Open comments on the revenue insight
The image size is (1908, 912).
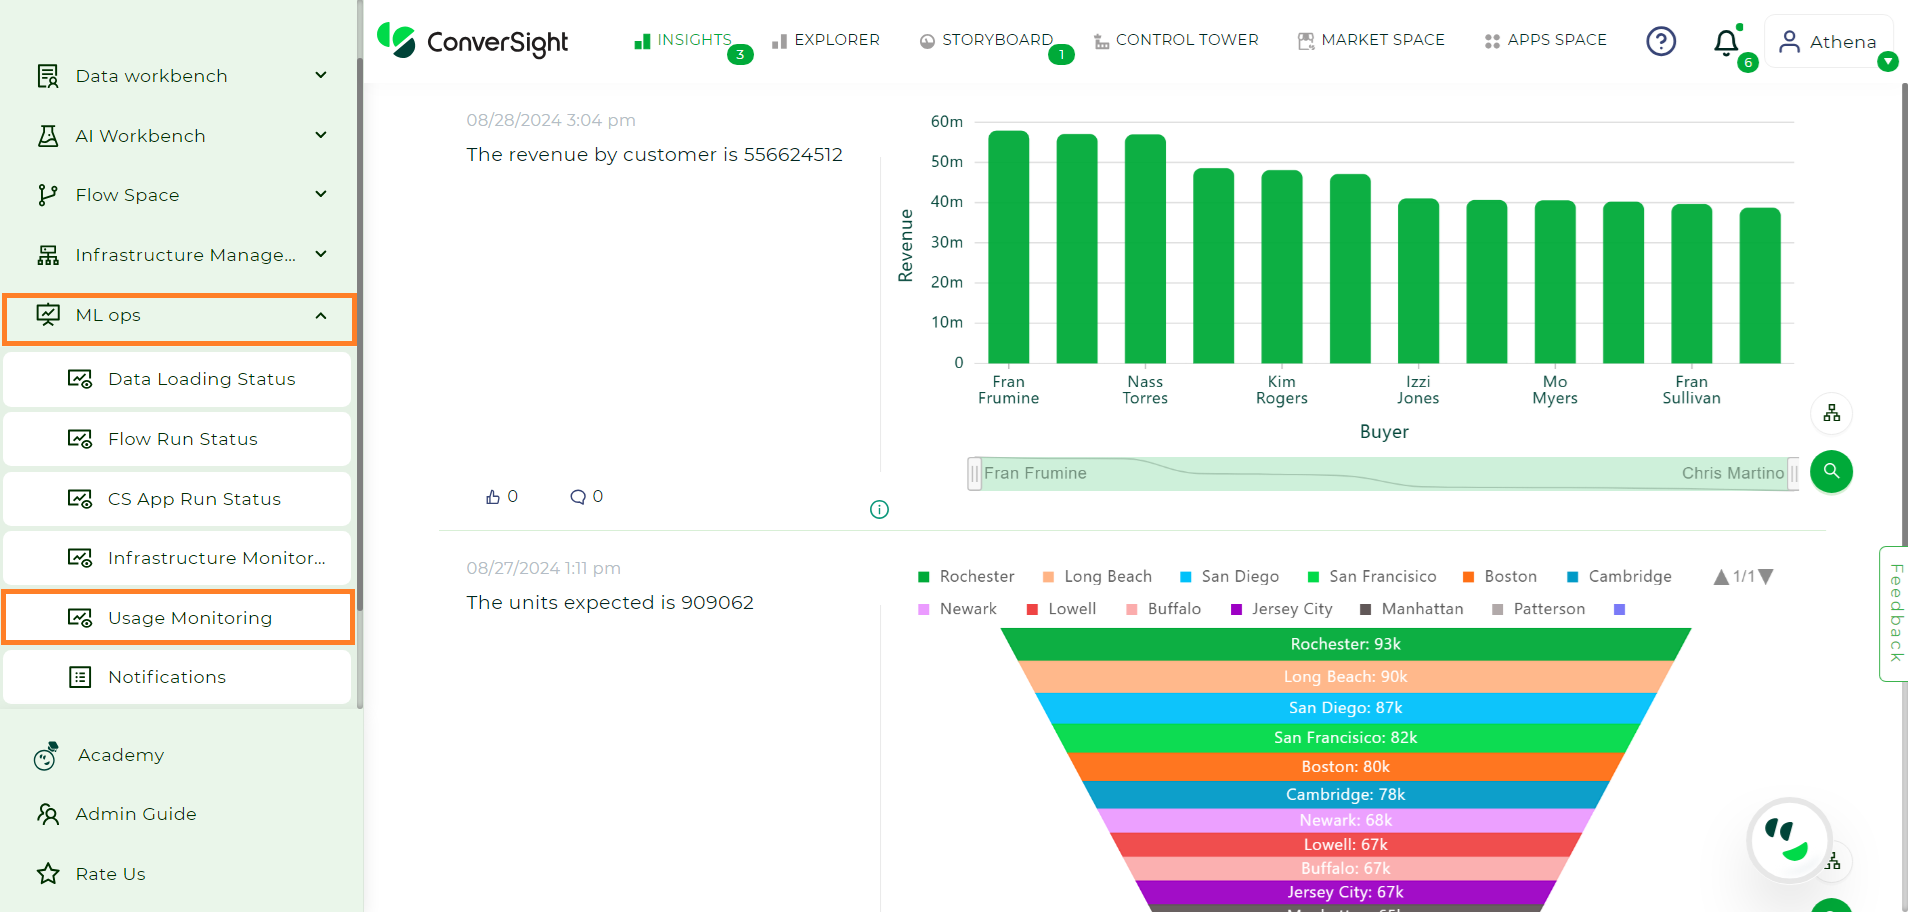tap(578, 497)
